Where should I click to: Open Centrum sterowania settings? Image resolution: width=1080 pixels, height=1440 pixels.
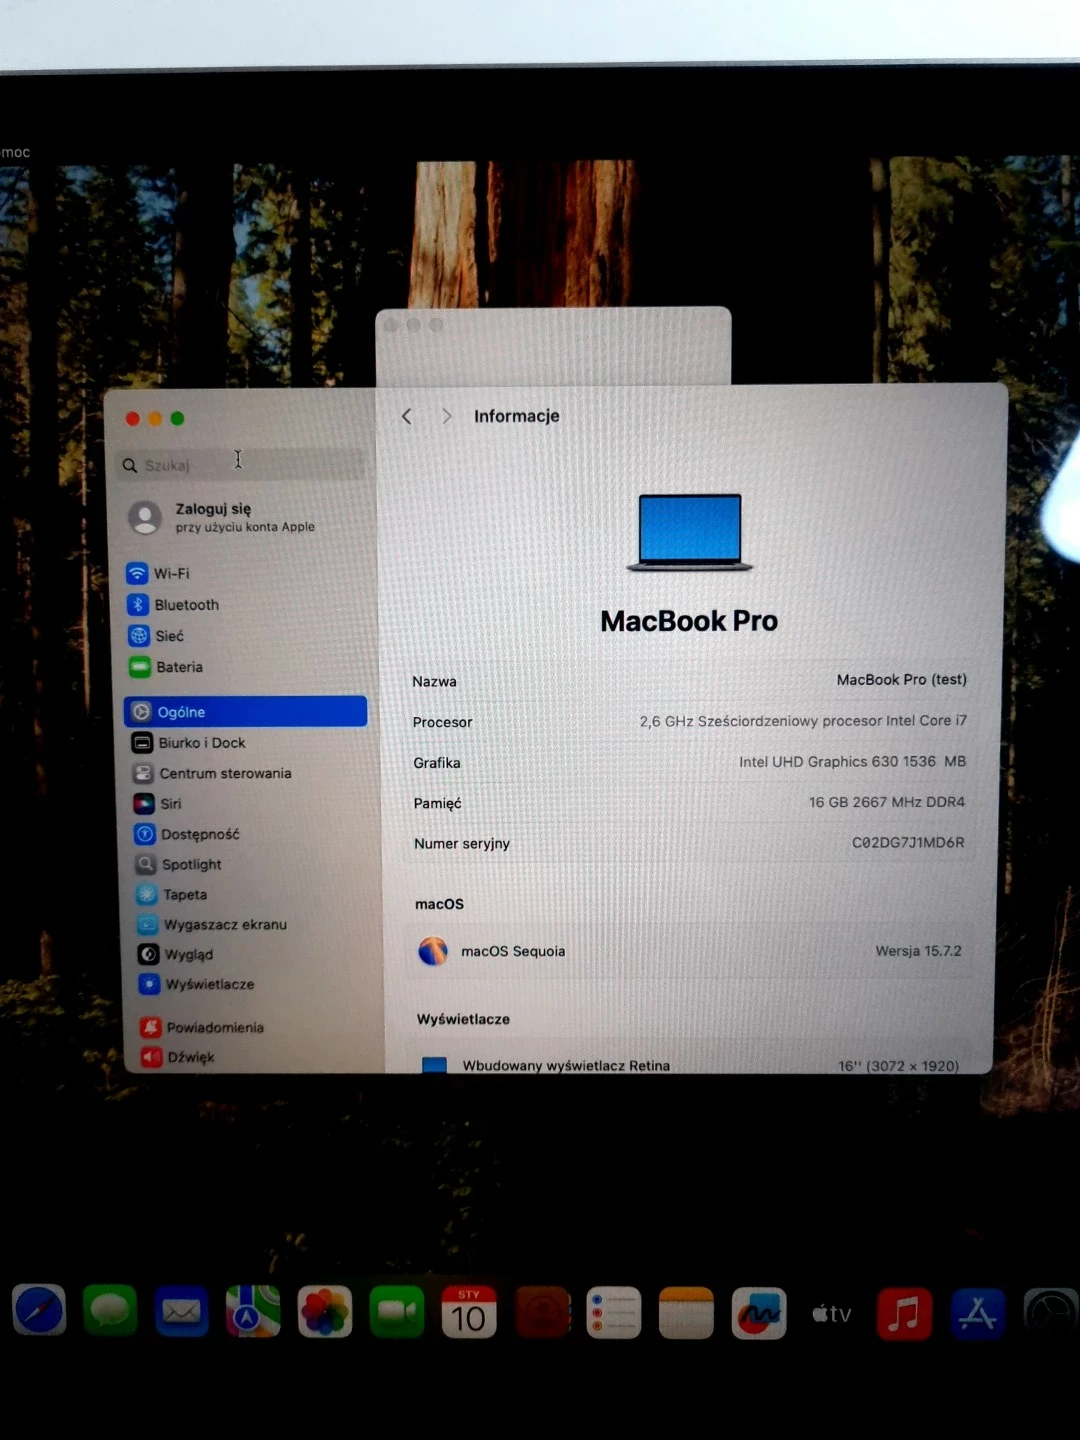(226, 773)
